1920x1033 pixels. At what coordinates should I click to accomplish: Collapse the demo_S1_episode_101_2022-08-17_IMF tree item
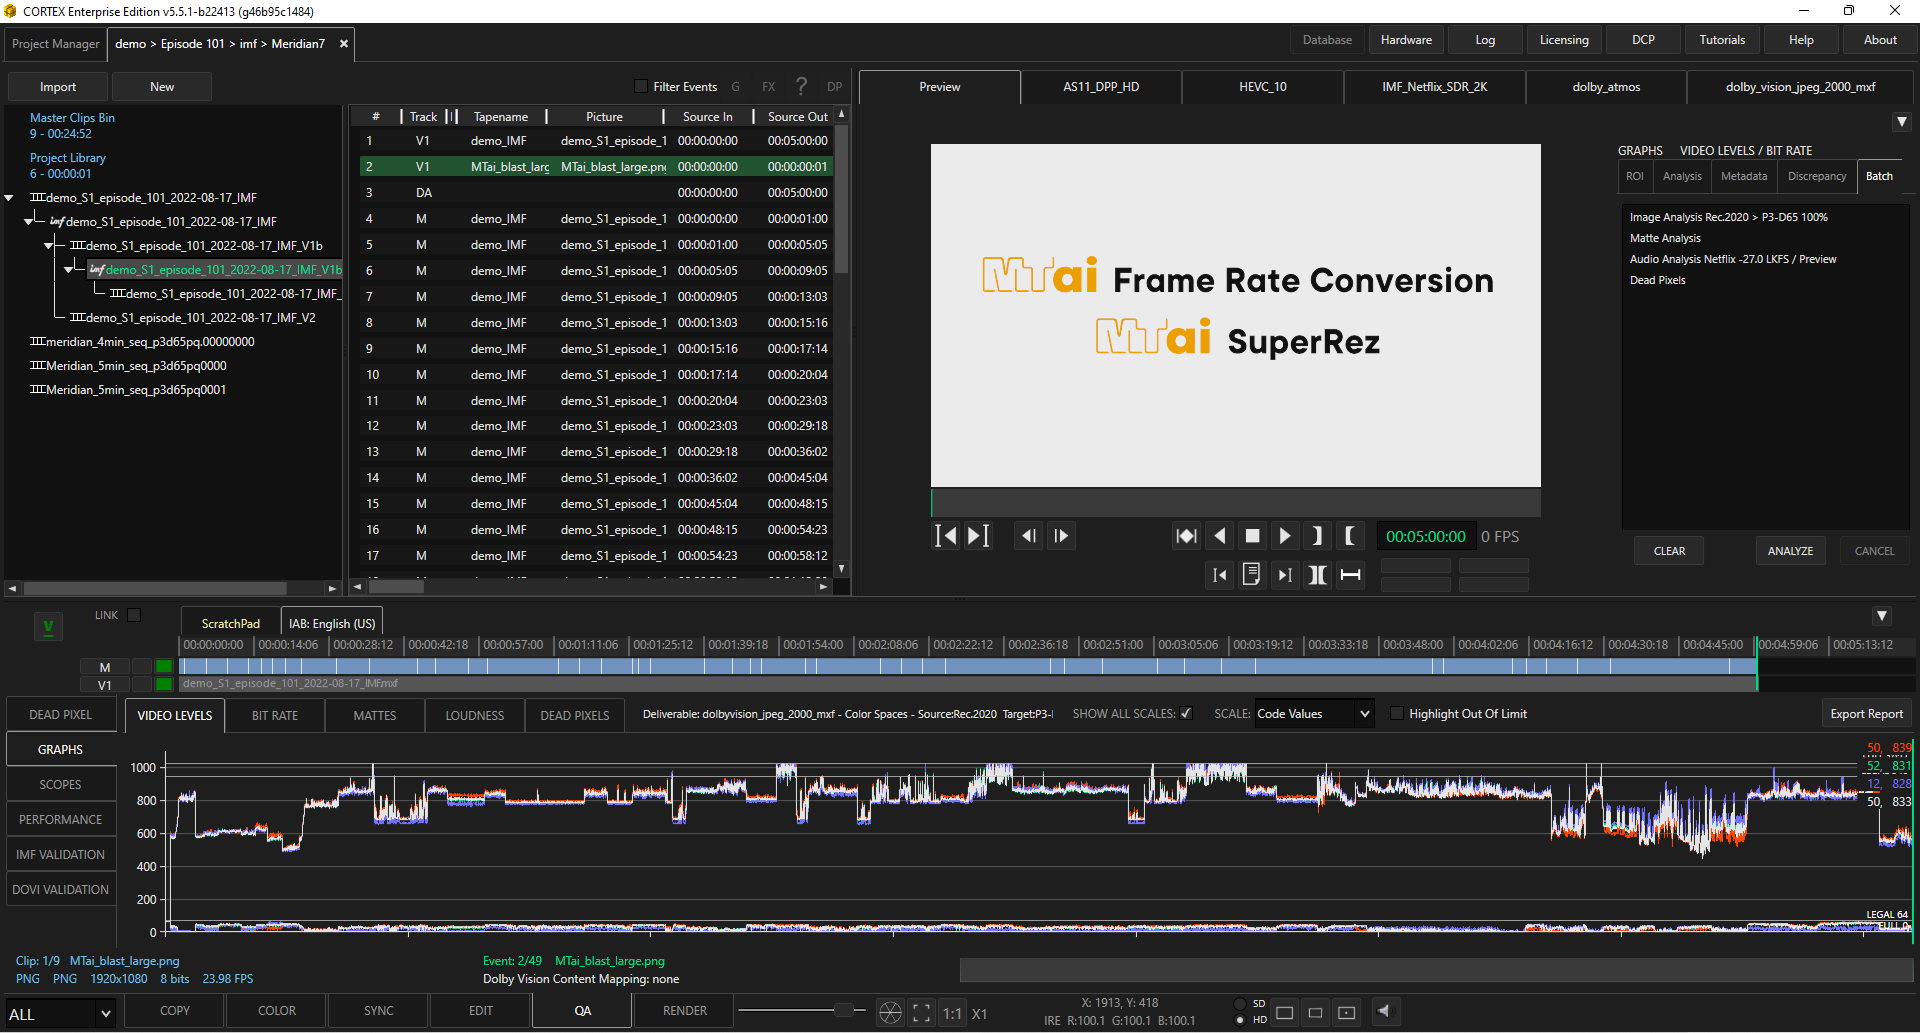click(x=9, y=197)
